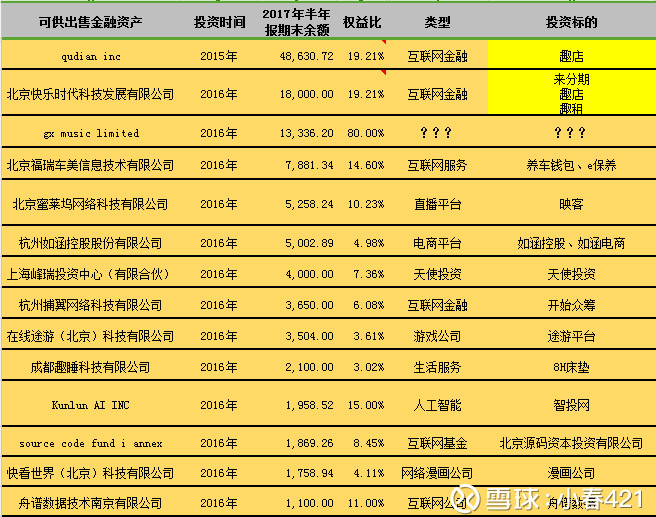Click the 直播平台 type cell
This screenshot has width=656, height=517.
coord(437,204)
